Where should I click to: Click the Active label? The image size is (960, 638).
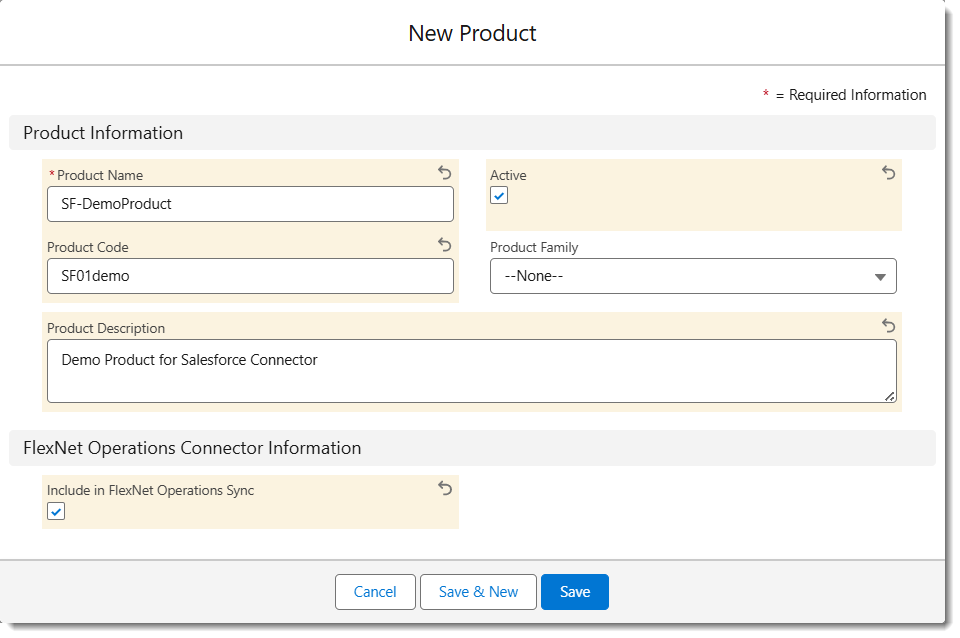508,175
